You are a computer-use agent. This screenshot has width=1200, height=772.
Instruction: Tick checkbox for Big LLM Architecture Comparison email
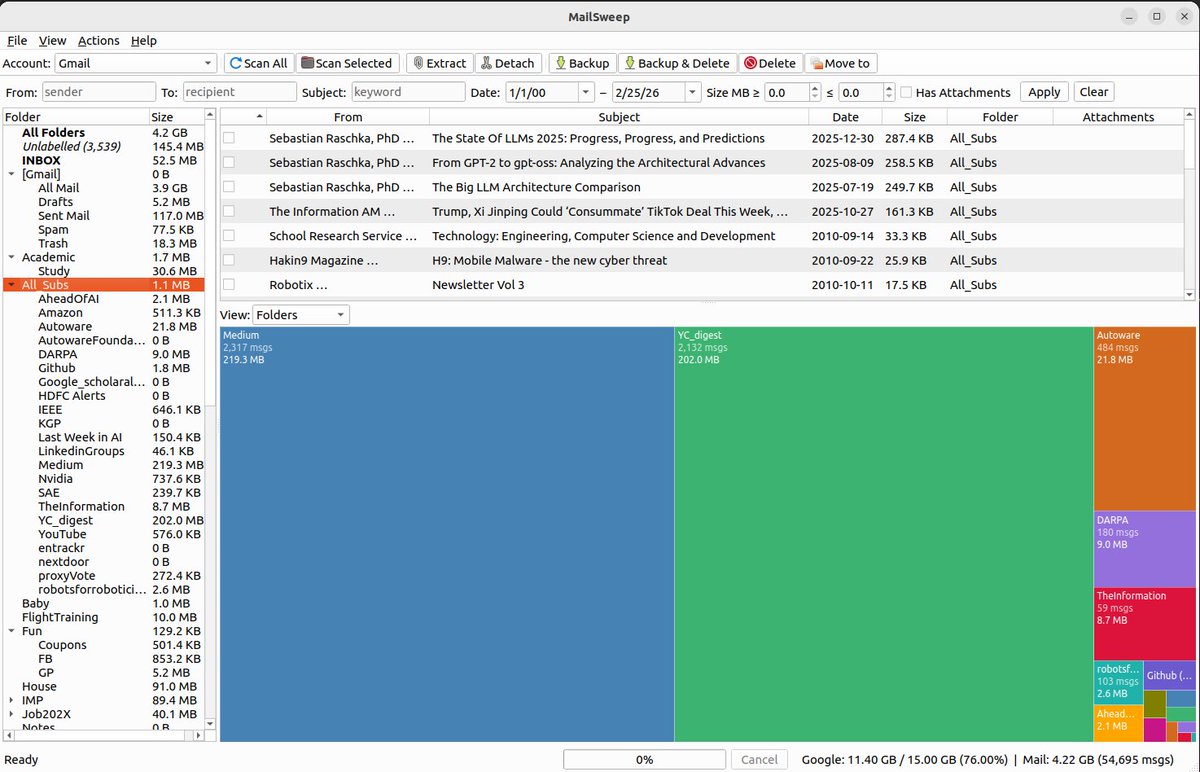[229, 187]
